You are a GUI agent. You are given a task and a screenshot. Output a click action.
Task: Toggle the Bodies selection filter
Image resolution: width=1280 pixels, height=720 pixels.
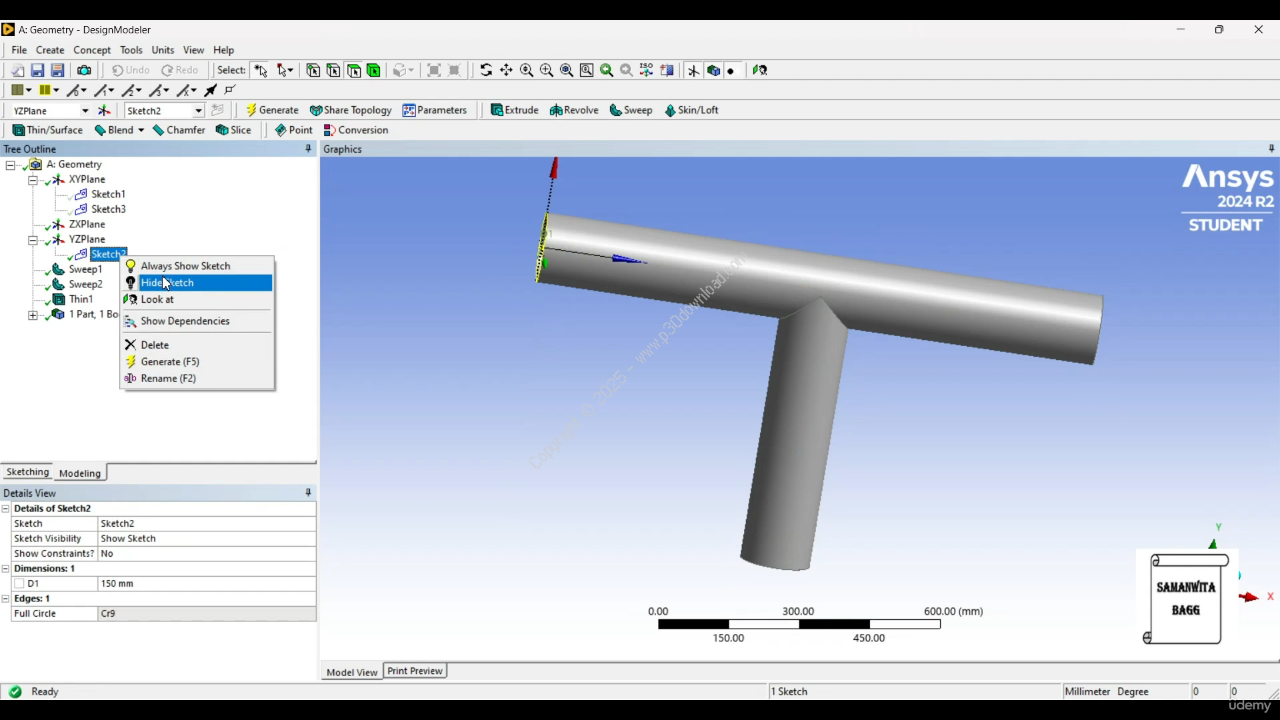tap(373, 70)
